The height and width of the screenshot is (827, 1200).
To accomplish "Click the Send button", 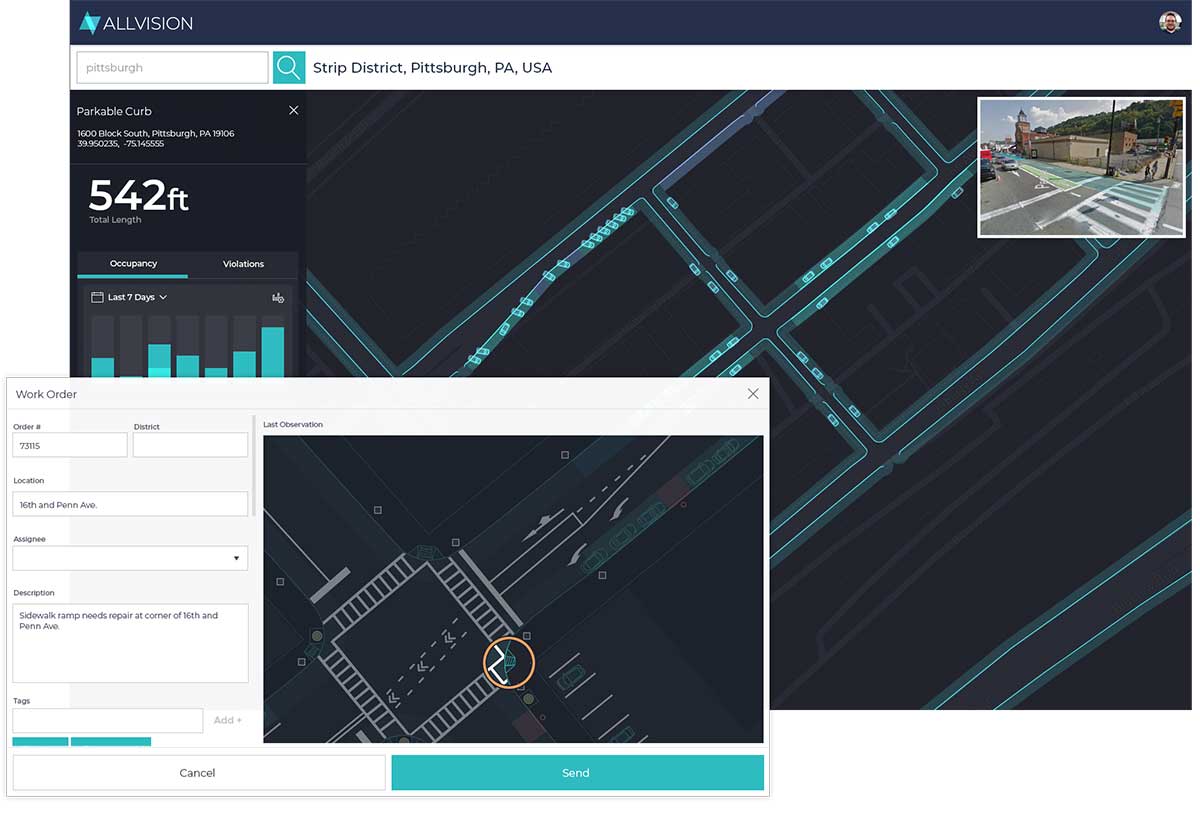I will [x=577, y=773].
